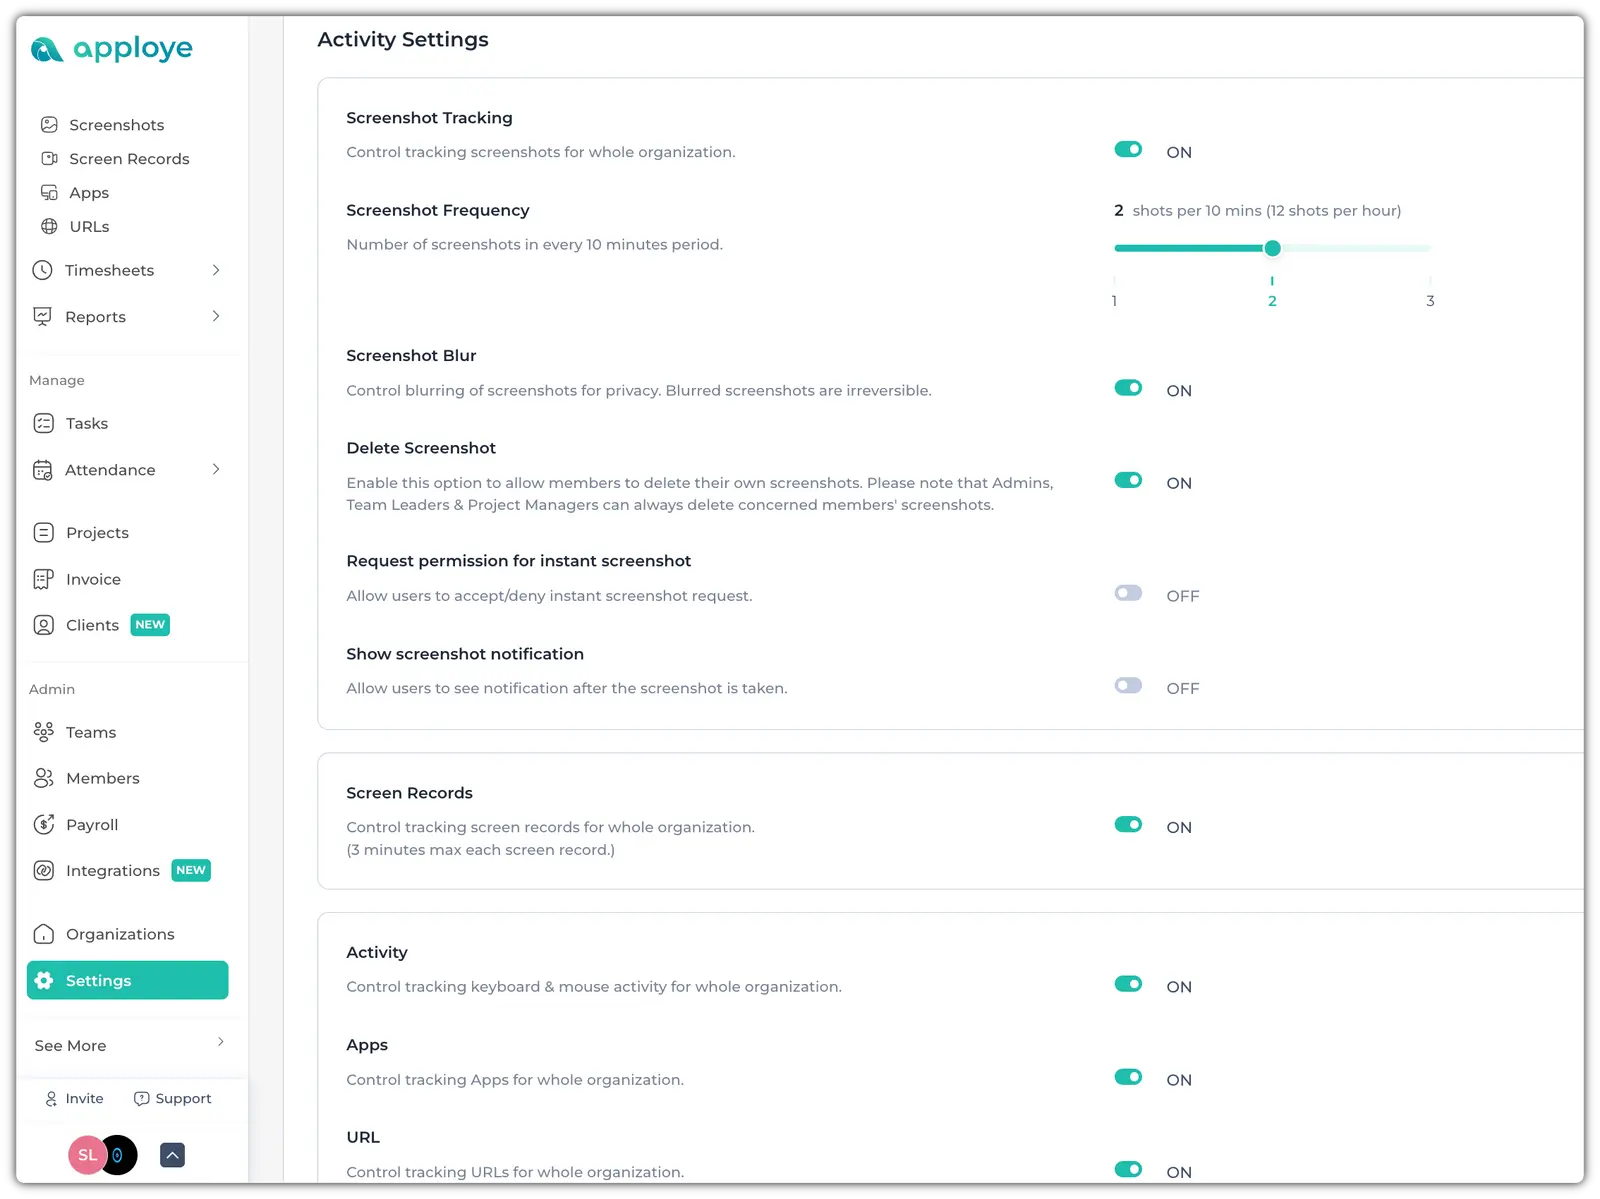Open the Teams icon under Admin

coord(44,733)
